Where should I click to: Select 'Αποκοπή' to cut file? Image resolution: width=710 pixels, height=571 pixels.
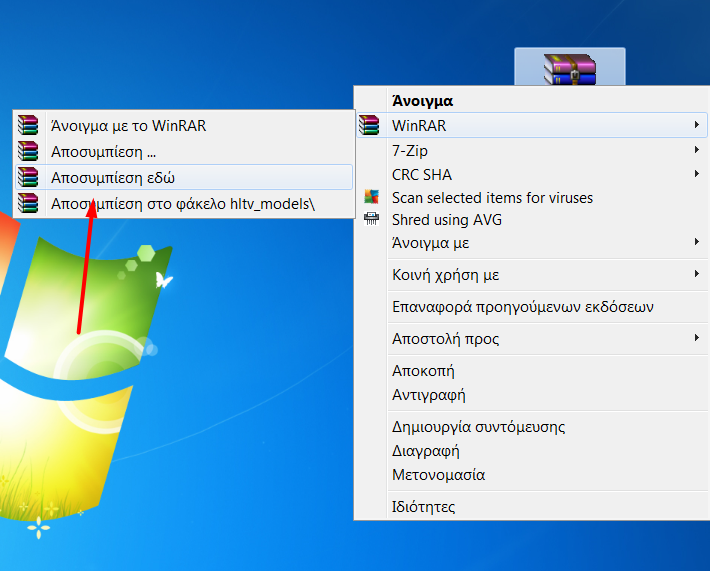pyautogui.click(x=532, y=371)
